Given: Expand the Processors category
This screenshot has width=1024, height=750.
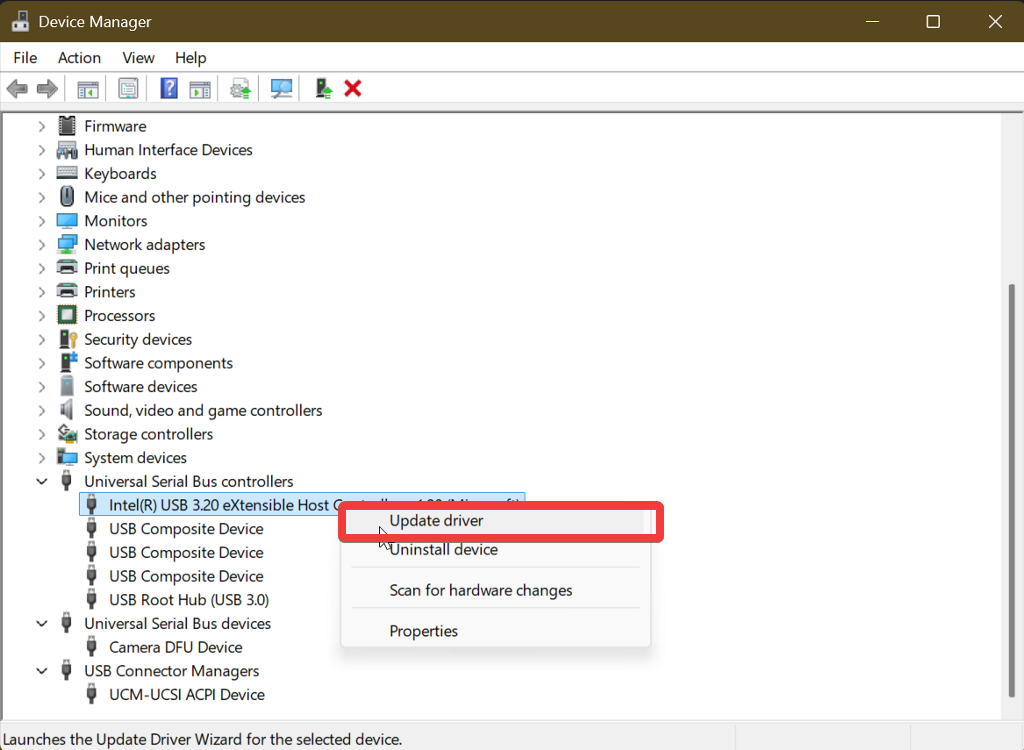Looking at the screenshot, I should (x=41, y=315).
